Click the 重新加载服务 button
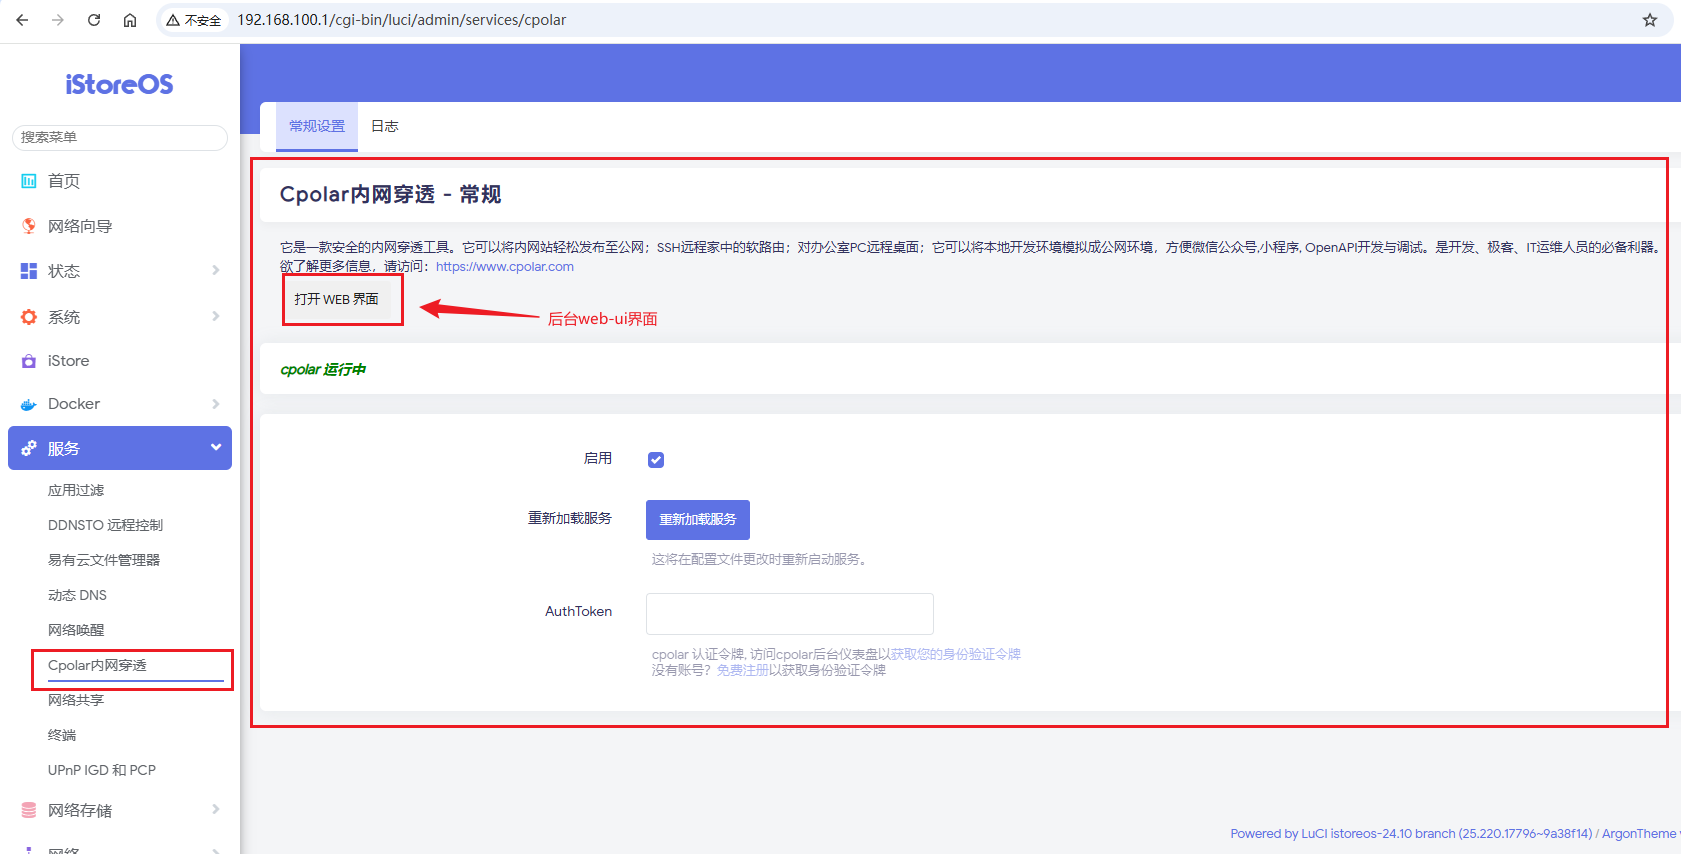This screenshot has height=854, width=1681. pos(698,520)
